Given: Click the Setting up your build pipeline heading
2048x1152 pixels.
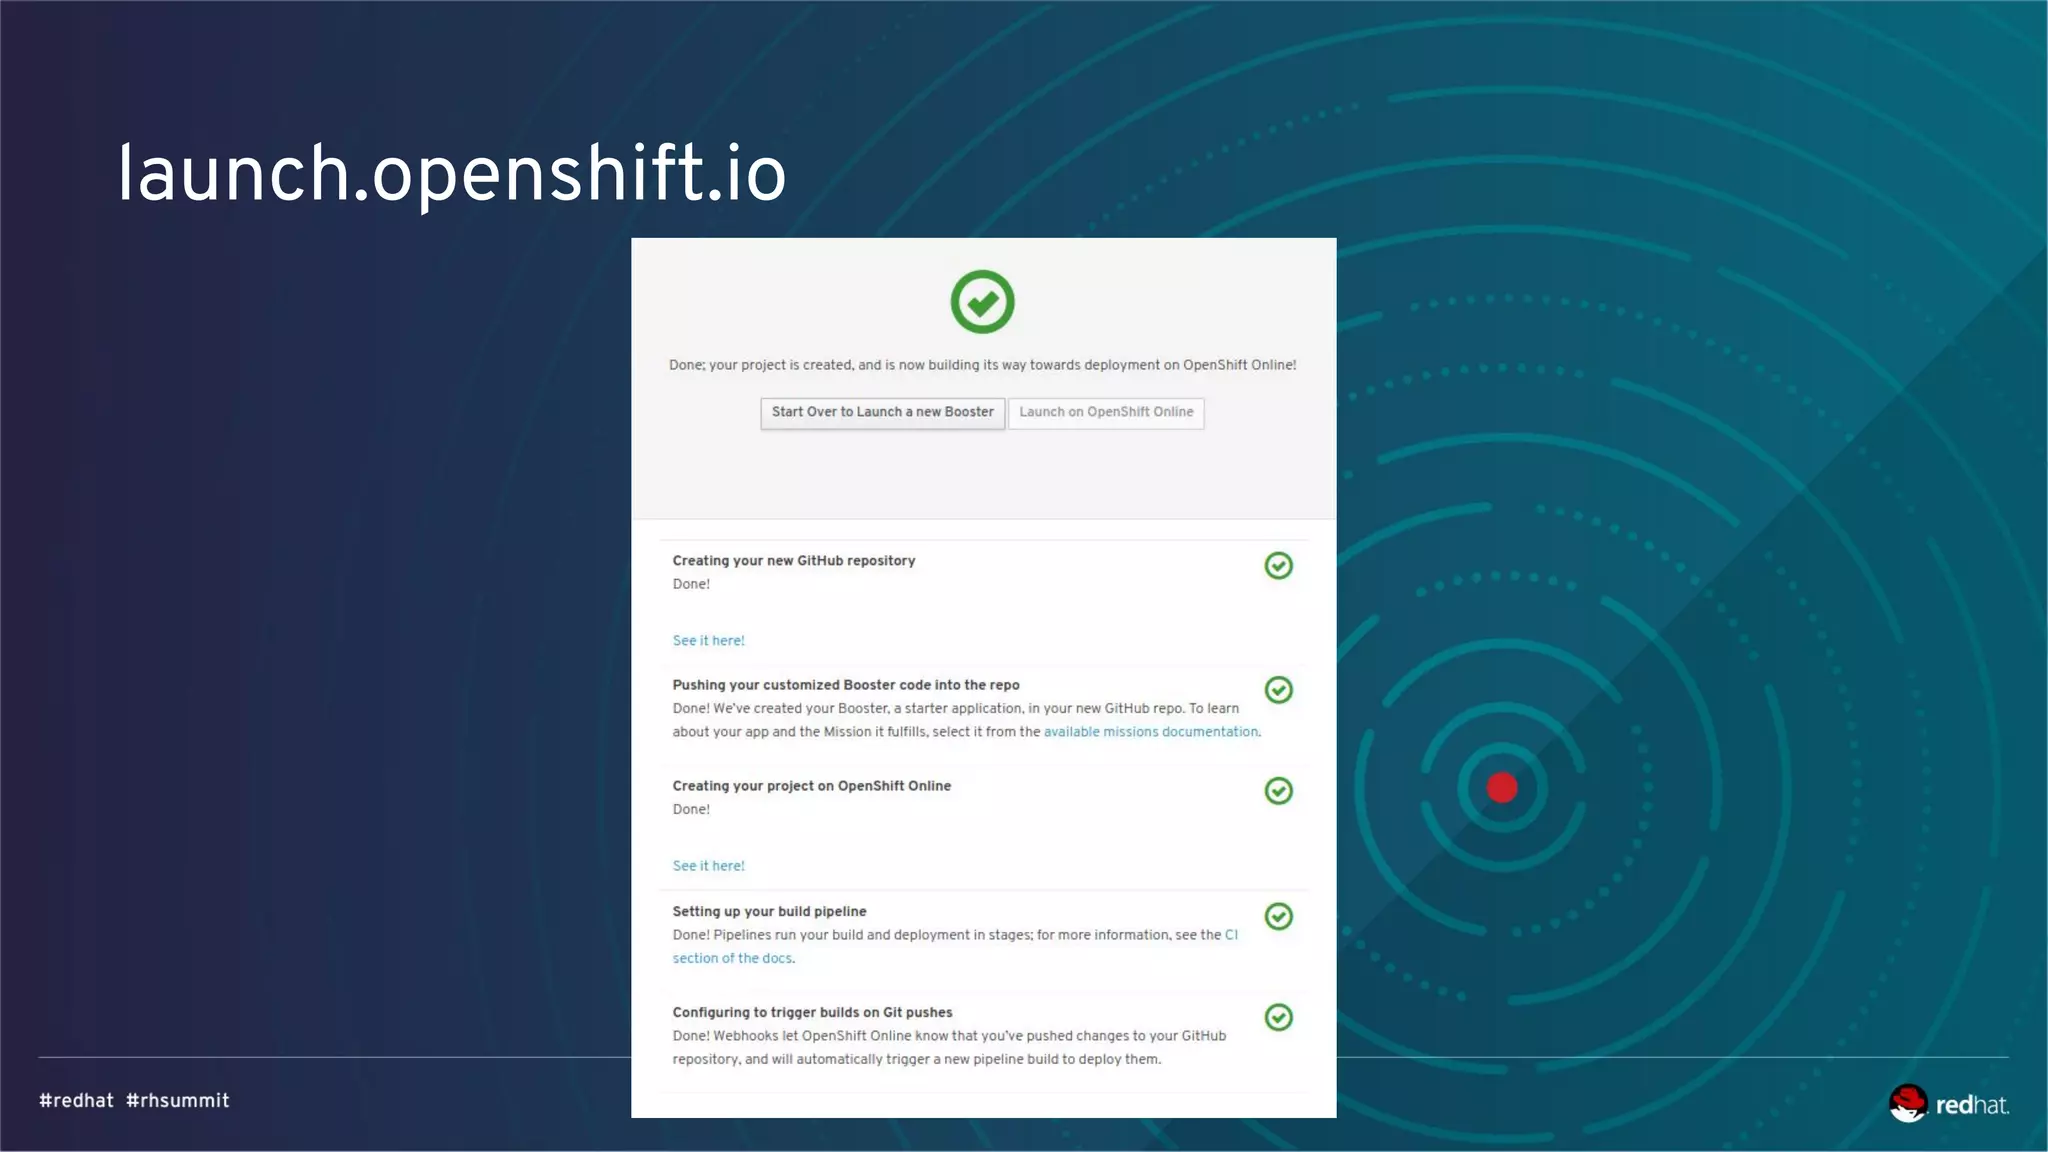Looking at the screenshot, I should 769,912.
